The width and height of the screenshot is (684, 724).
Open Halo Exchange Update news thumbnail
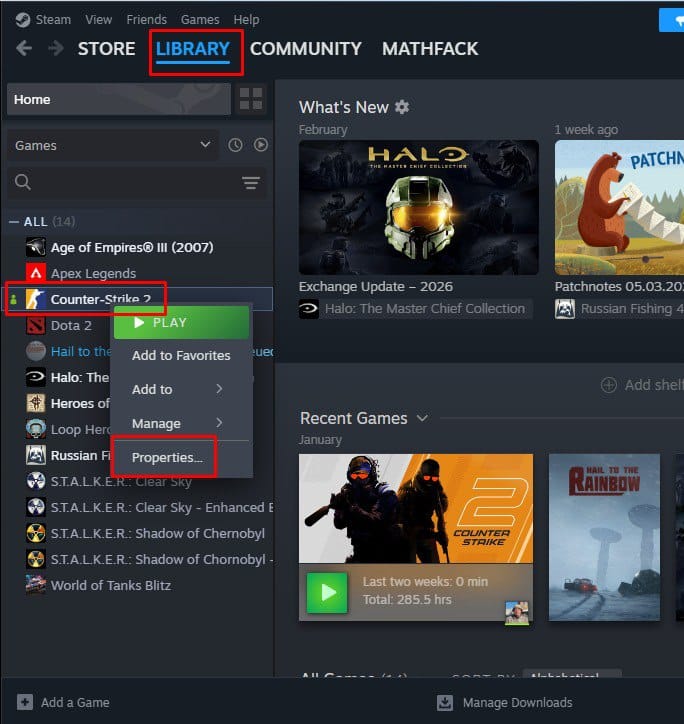(x=419, y=206)
